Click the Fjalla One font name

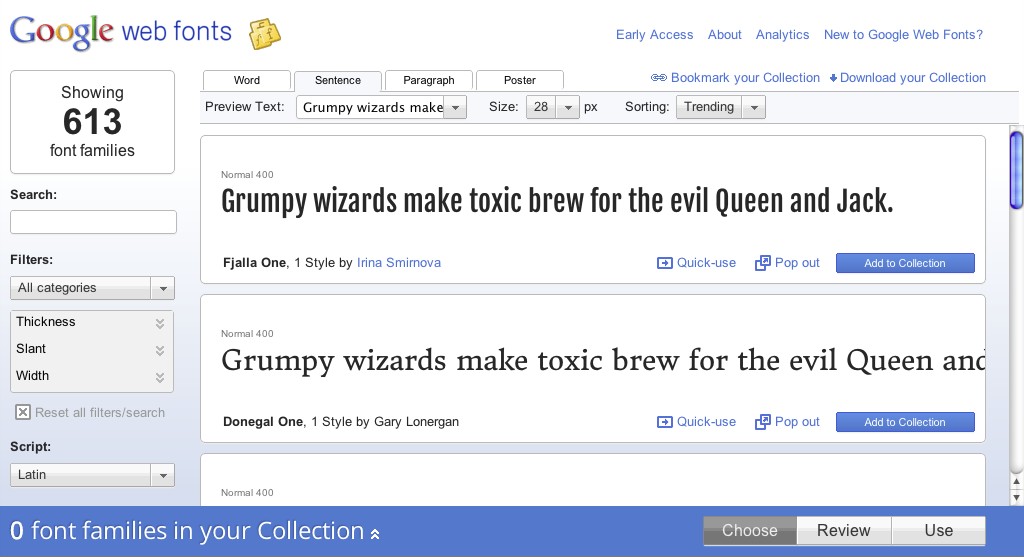point(255,263)
